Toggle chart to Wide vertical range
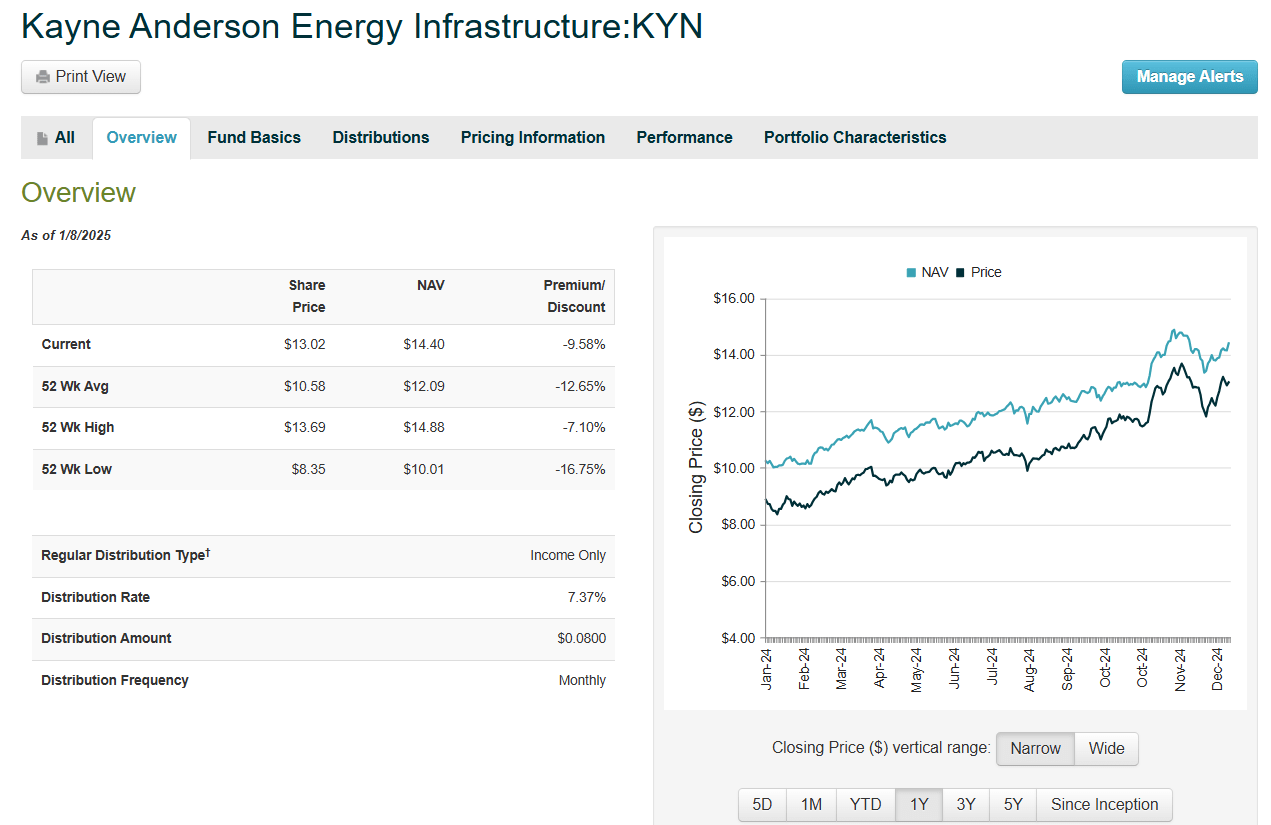This screenshot has height=825, width=1271. 1105,748
